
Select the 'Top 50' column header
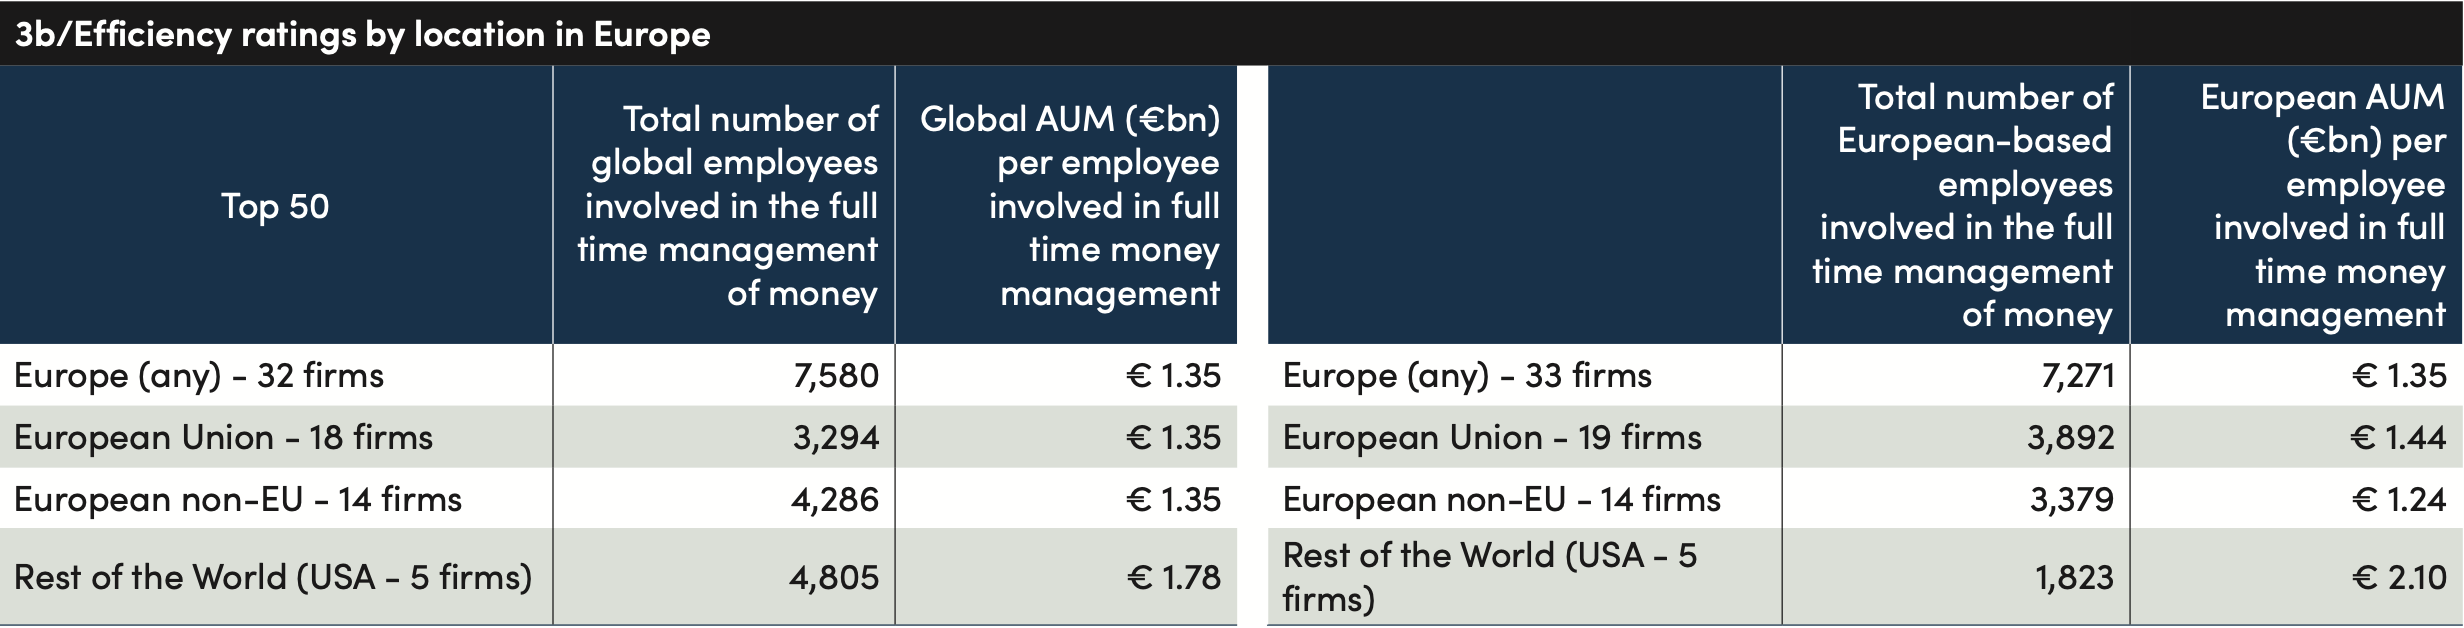[x=275, y=206]
